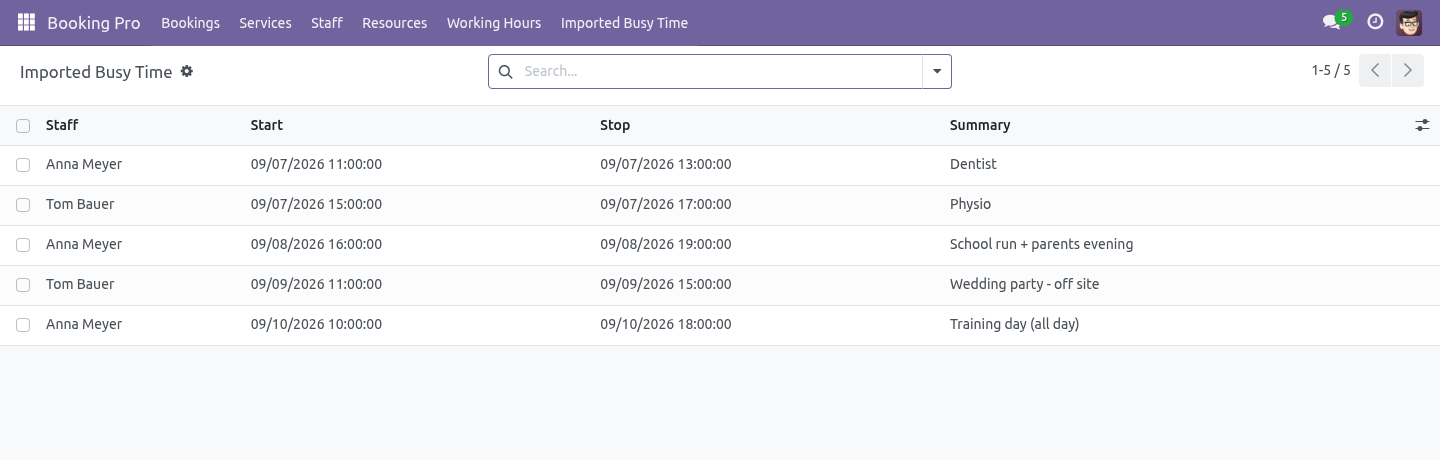Open the Staff menu
Image resolution: width=1440 pixels, height=460 pixels.
(327, 23)
